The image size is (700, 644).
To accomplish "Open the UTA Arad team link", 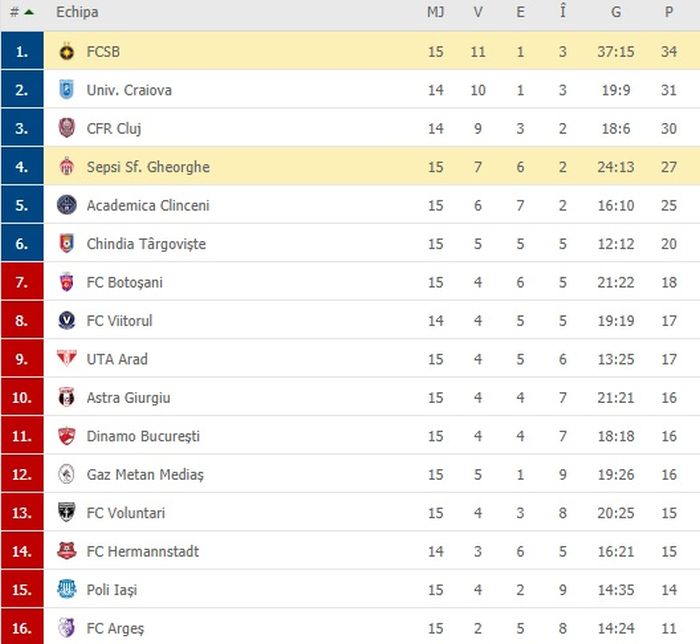I will pos(117,359).
